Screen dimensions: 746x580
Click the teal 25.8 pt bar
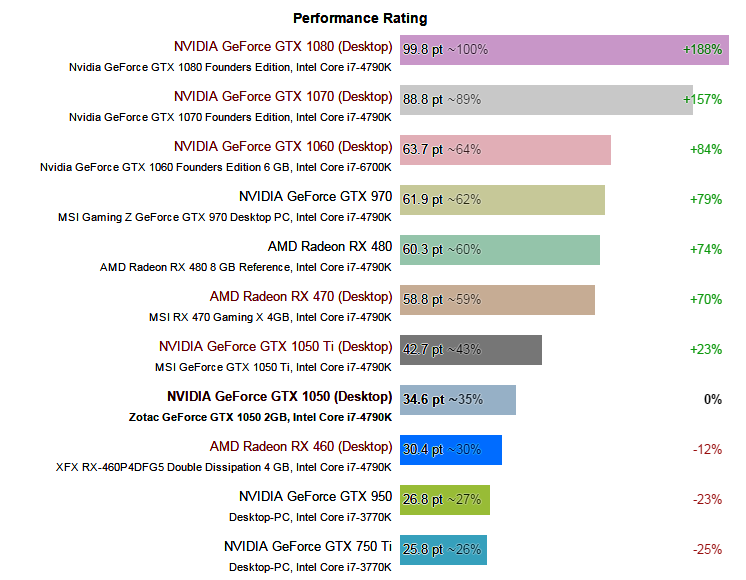point(443,550)
